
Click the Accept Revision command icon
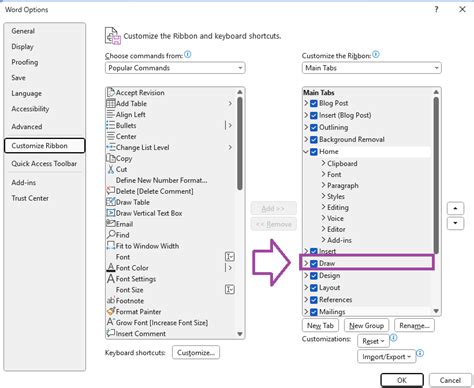click(x=111, y=92)
